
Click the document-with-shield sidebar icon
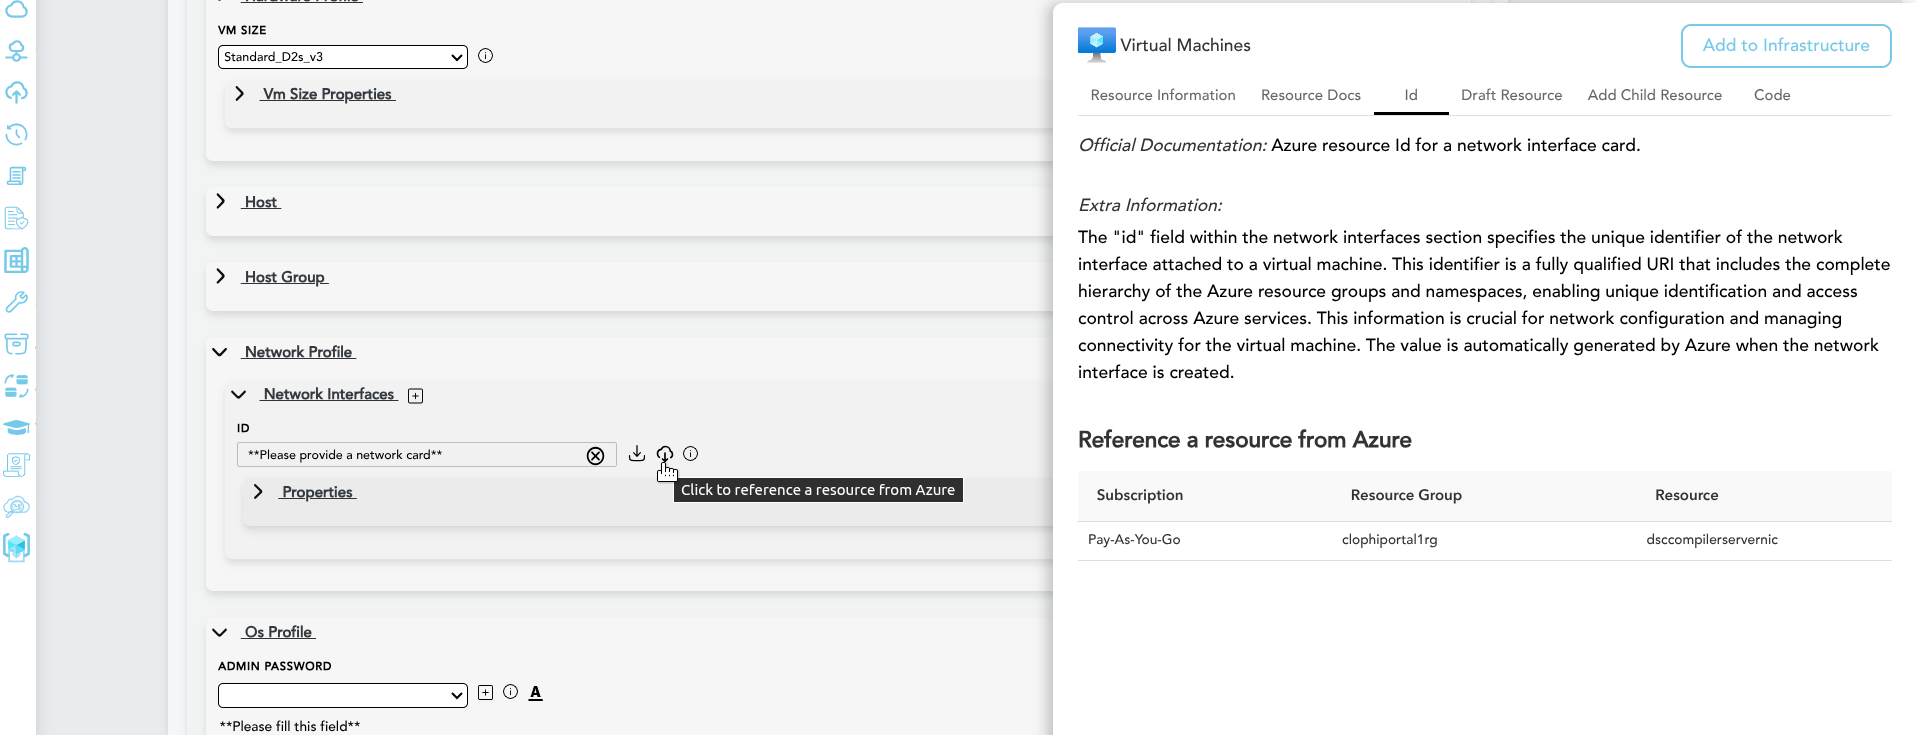tap(16, 218)
